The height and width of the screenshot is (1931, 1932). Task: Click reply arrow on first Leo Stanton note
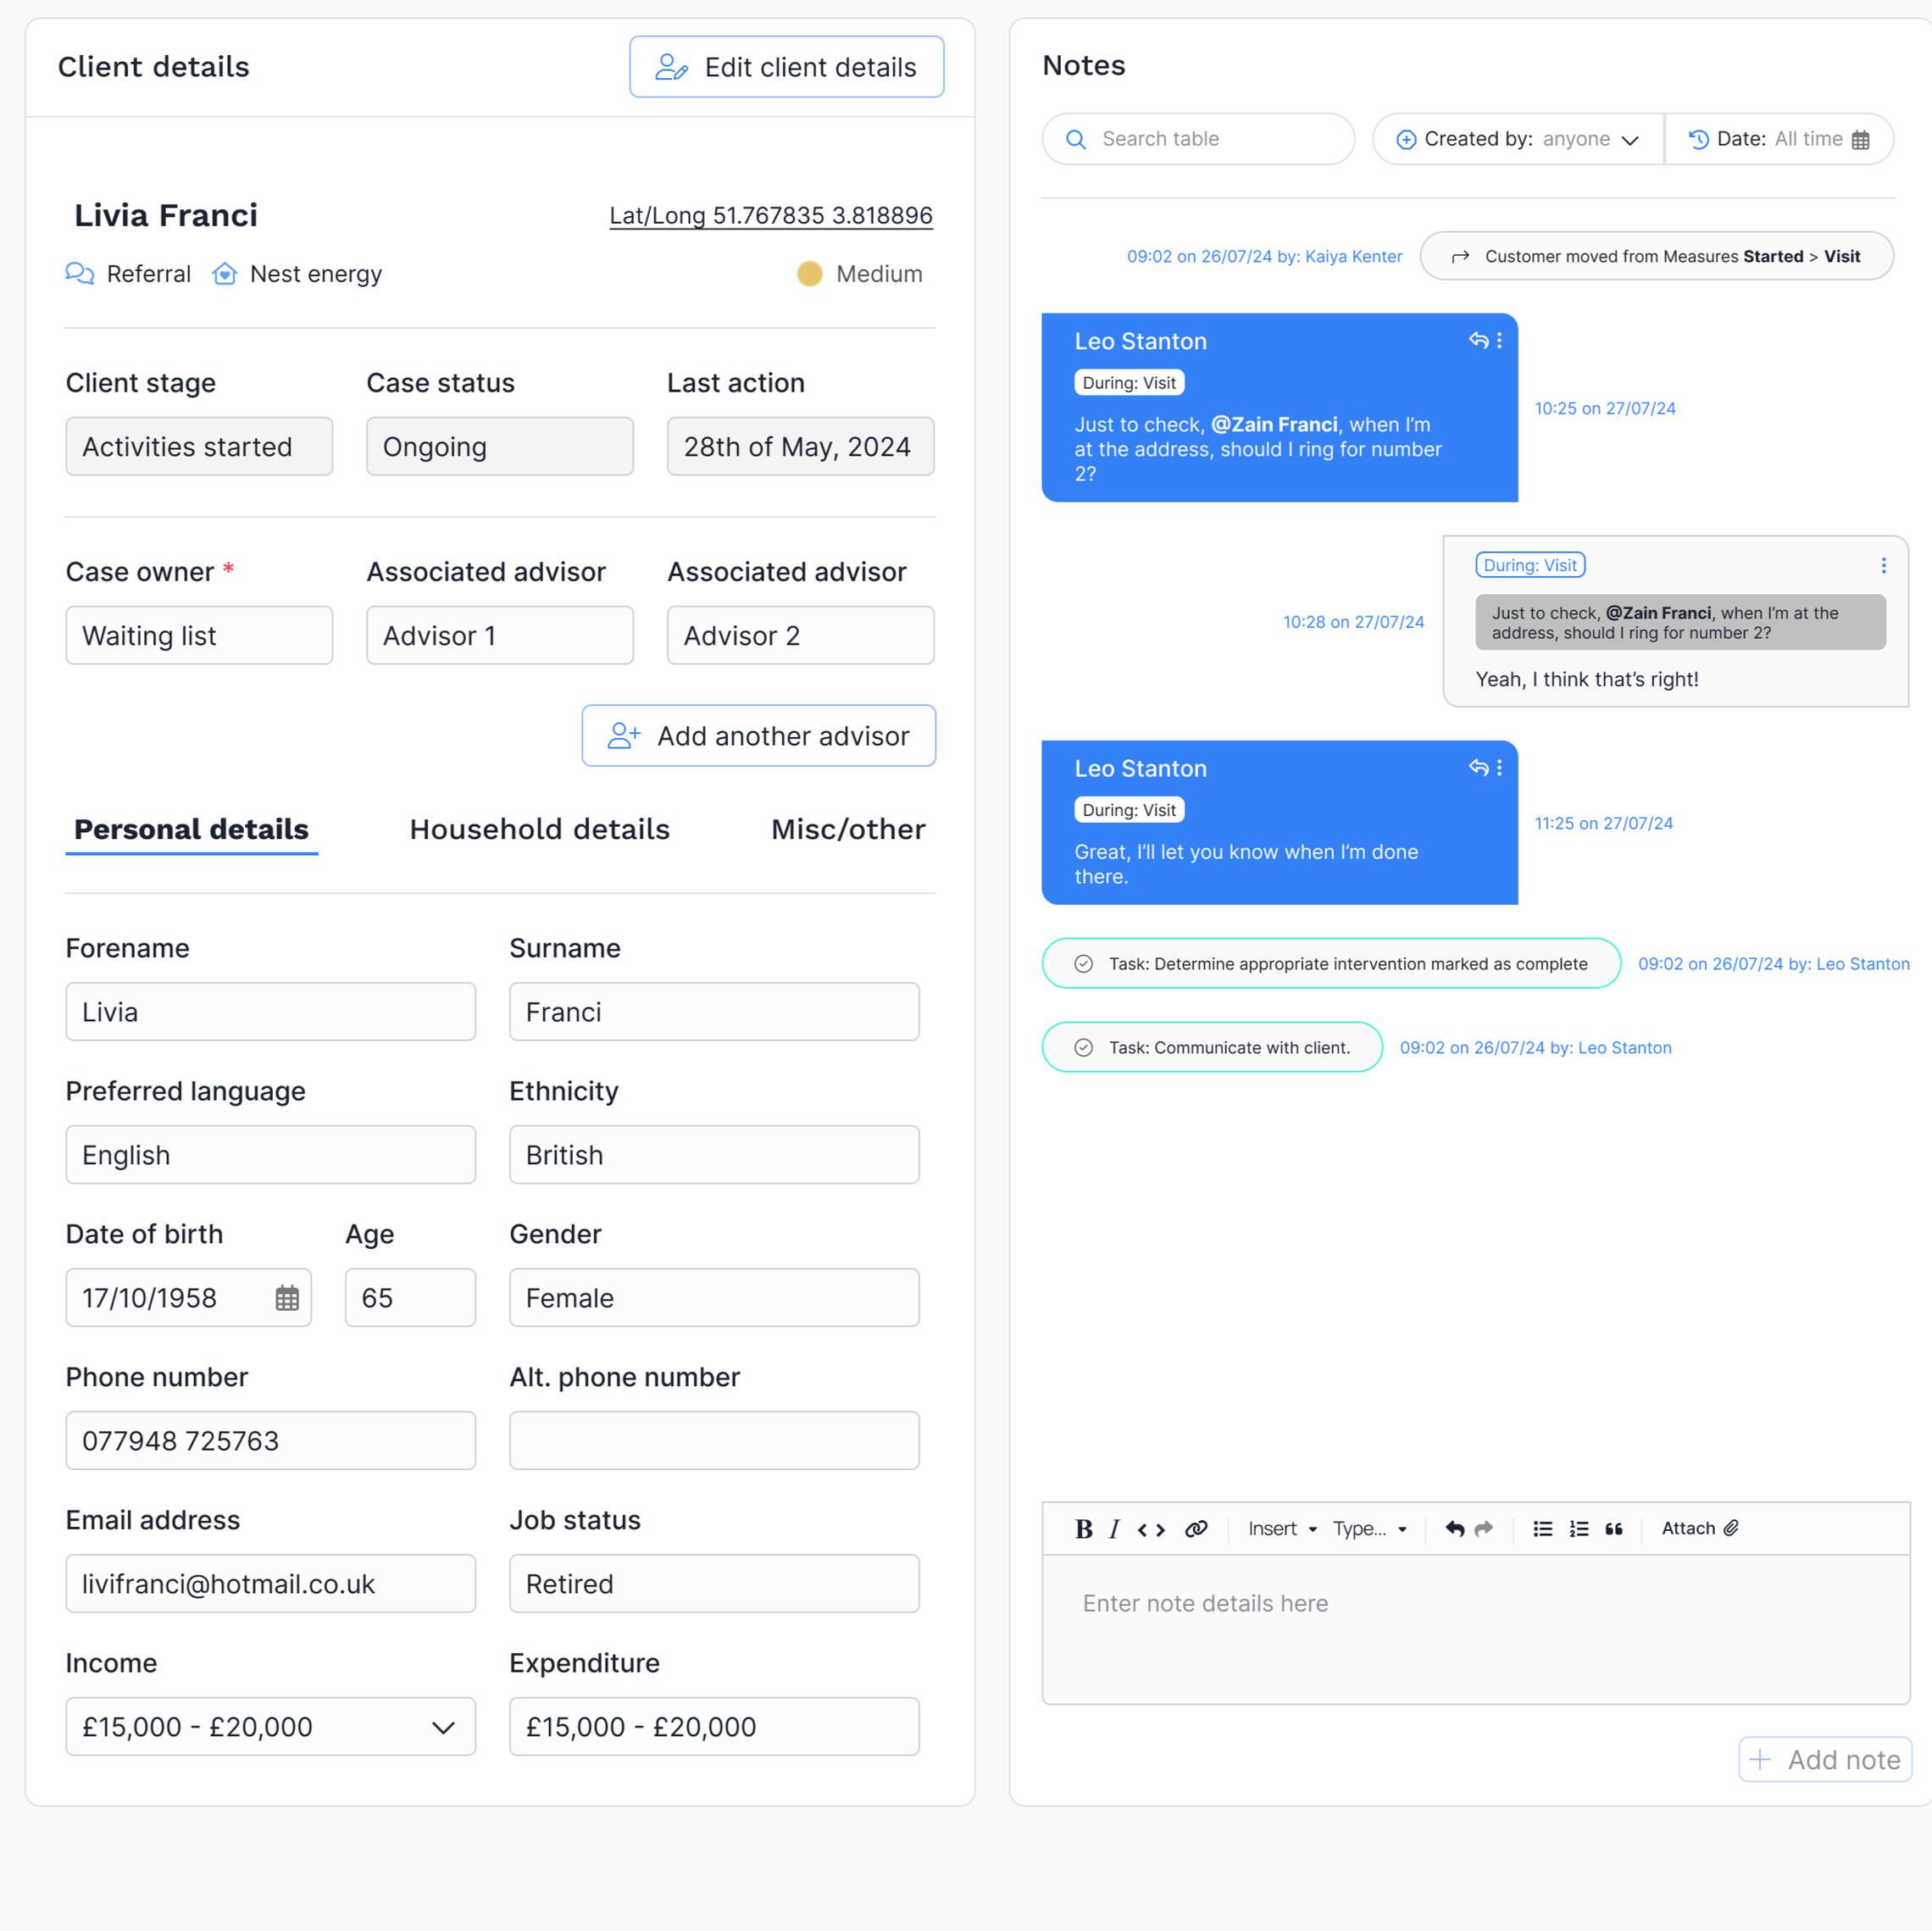[1477, 340]
